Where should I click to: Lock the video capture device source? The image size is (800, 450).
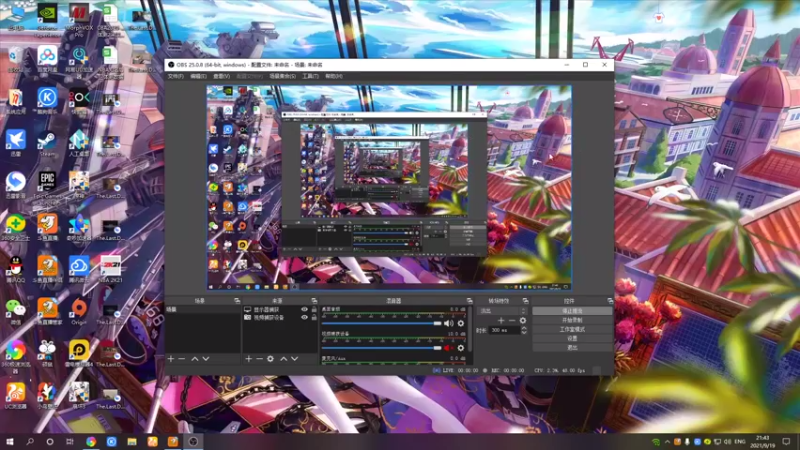pos(314,317)
